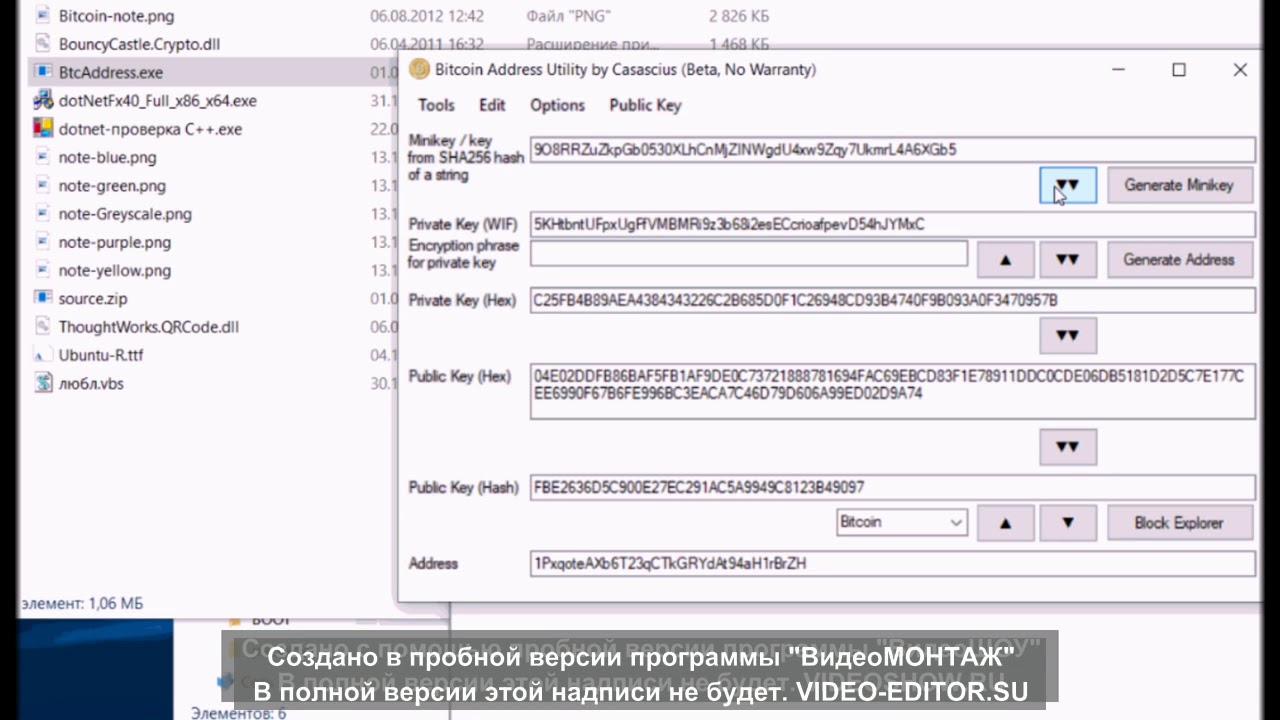Open the Bitcoin currency type dropdown
This screenshot has width=1280, height=720.
[901, 522]
